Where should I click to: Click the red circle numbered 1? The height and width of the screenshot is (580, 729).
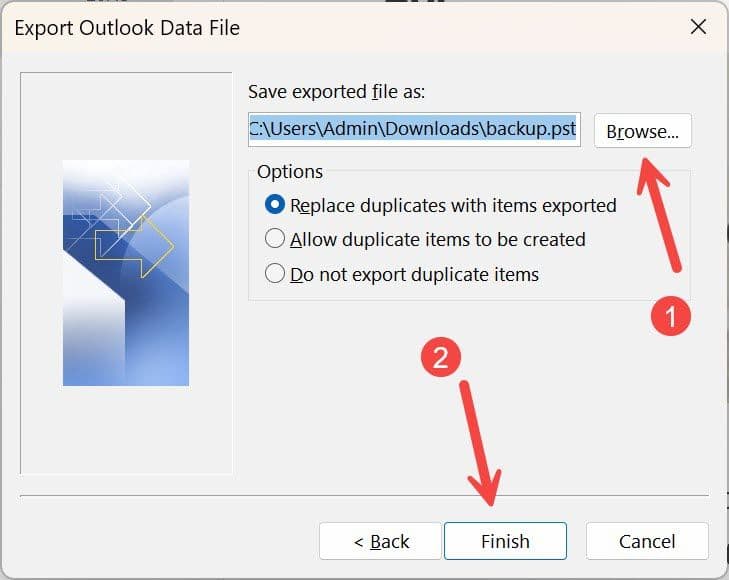click(x=671, y=316)
